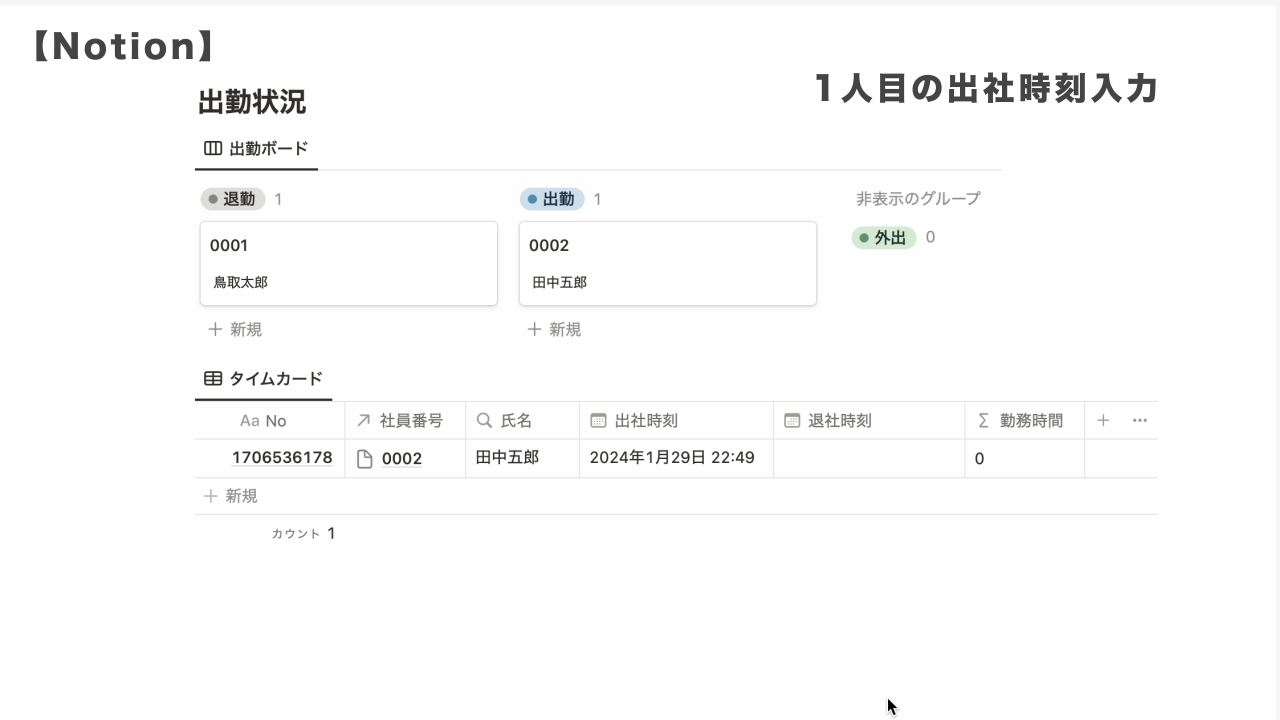This screenshot has height=720, width=1280.
Task: Open the table column options ellipsis
Action: pos(1140,421)
